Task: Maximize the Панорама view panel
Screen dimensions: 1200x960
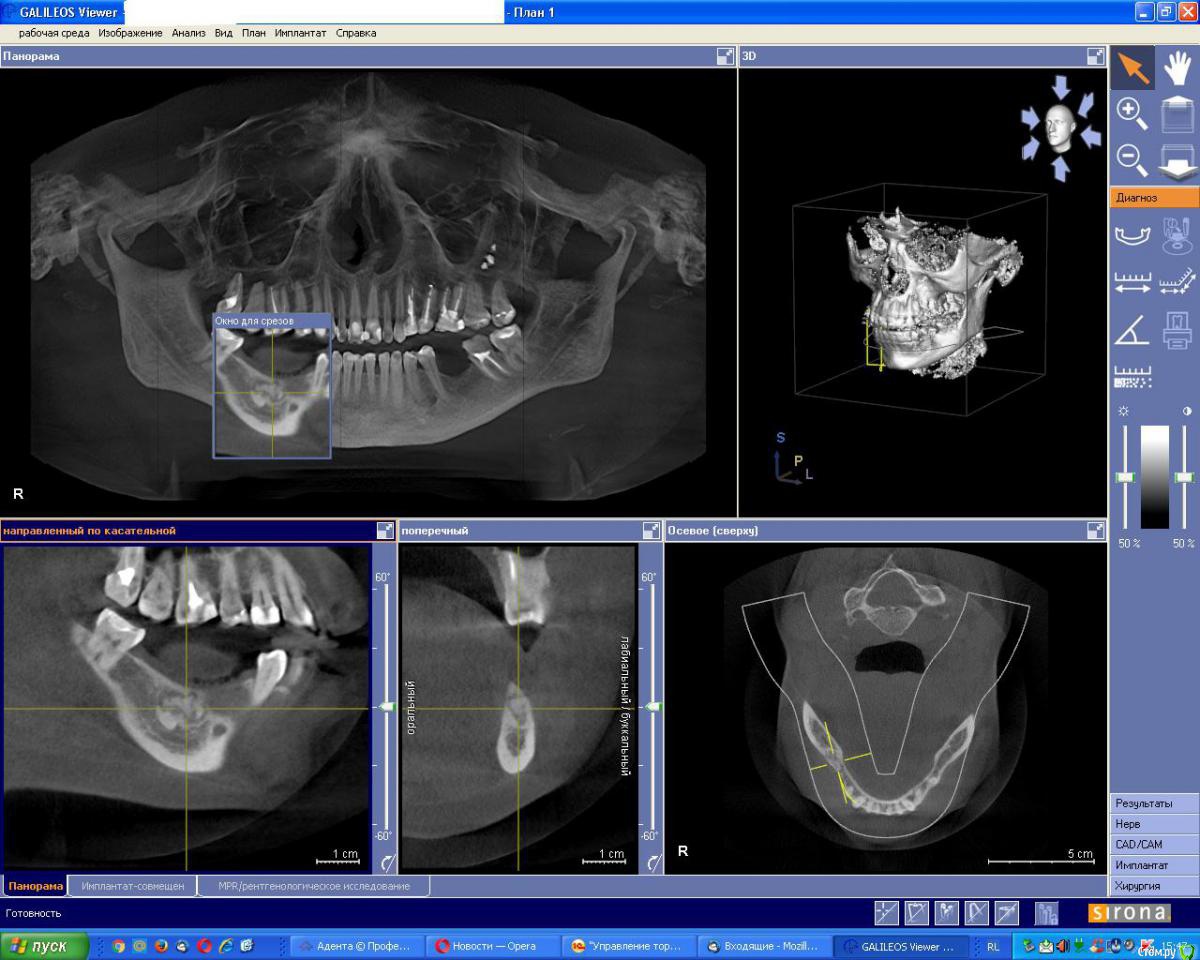Action: pos(725,57)
